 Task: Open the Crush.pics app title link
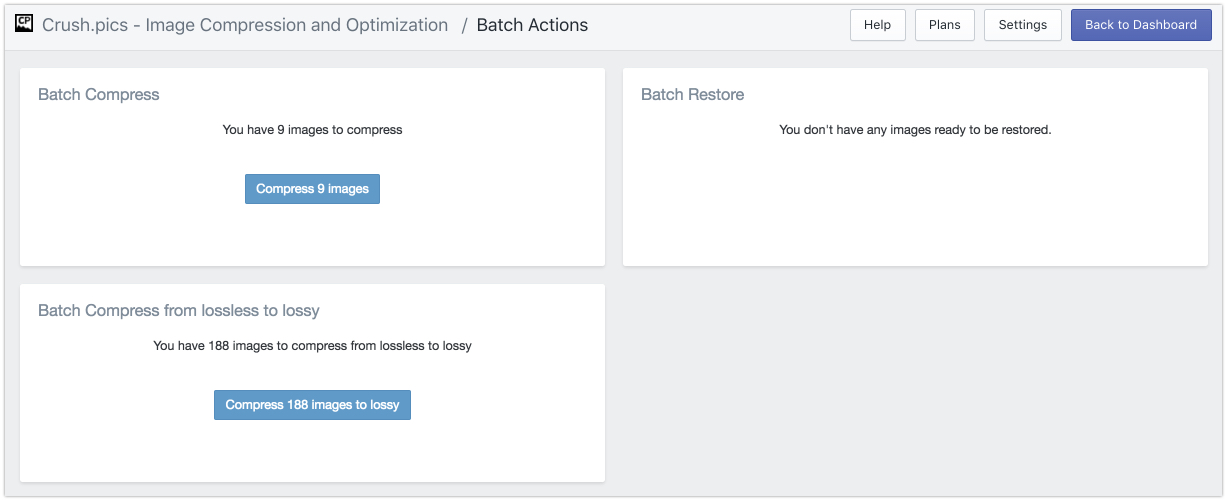tap(245, 25)
